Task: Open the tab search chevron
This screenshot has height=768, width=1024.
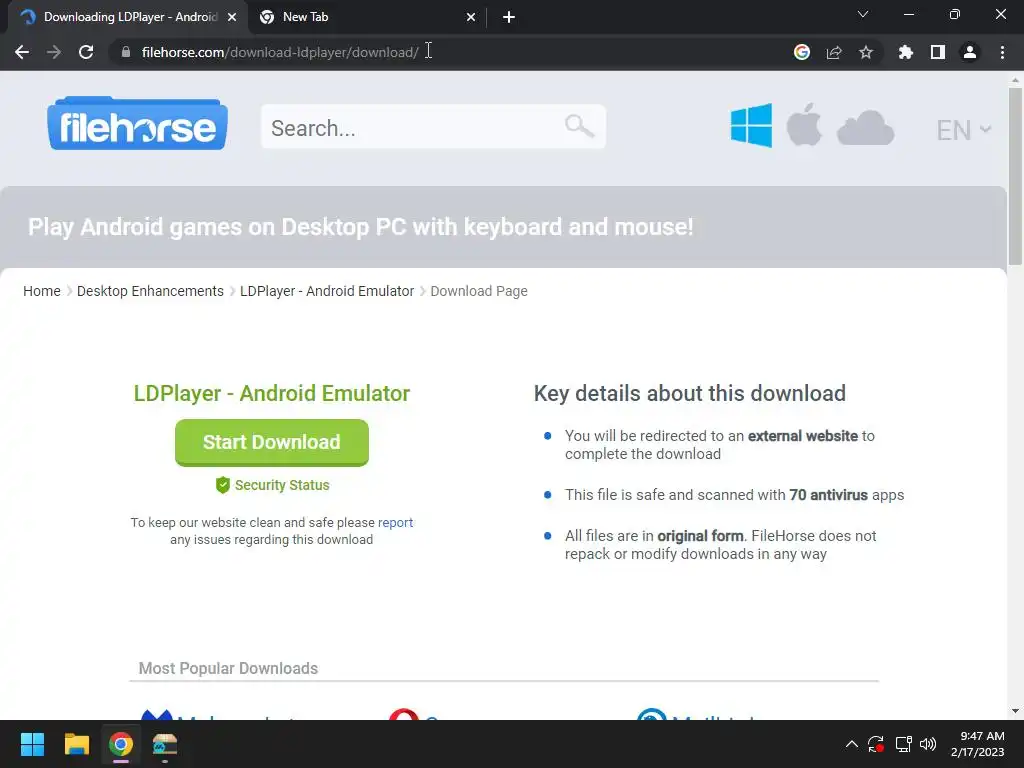Action: 863,14
